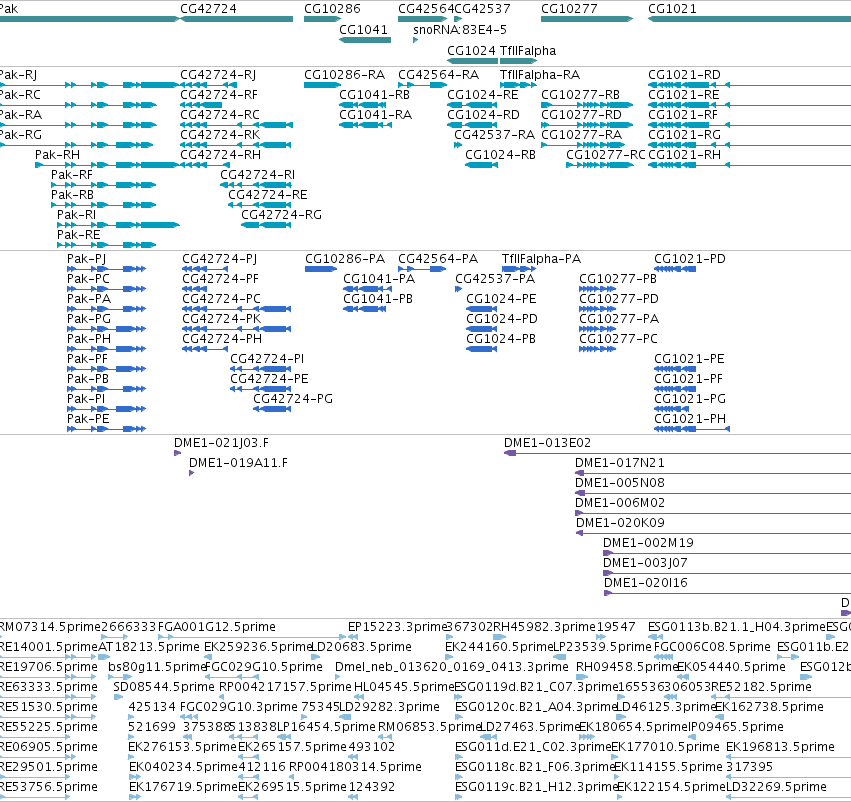Select protein CG1024-PD
The image size is (851, 802).
pos(481,329)
